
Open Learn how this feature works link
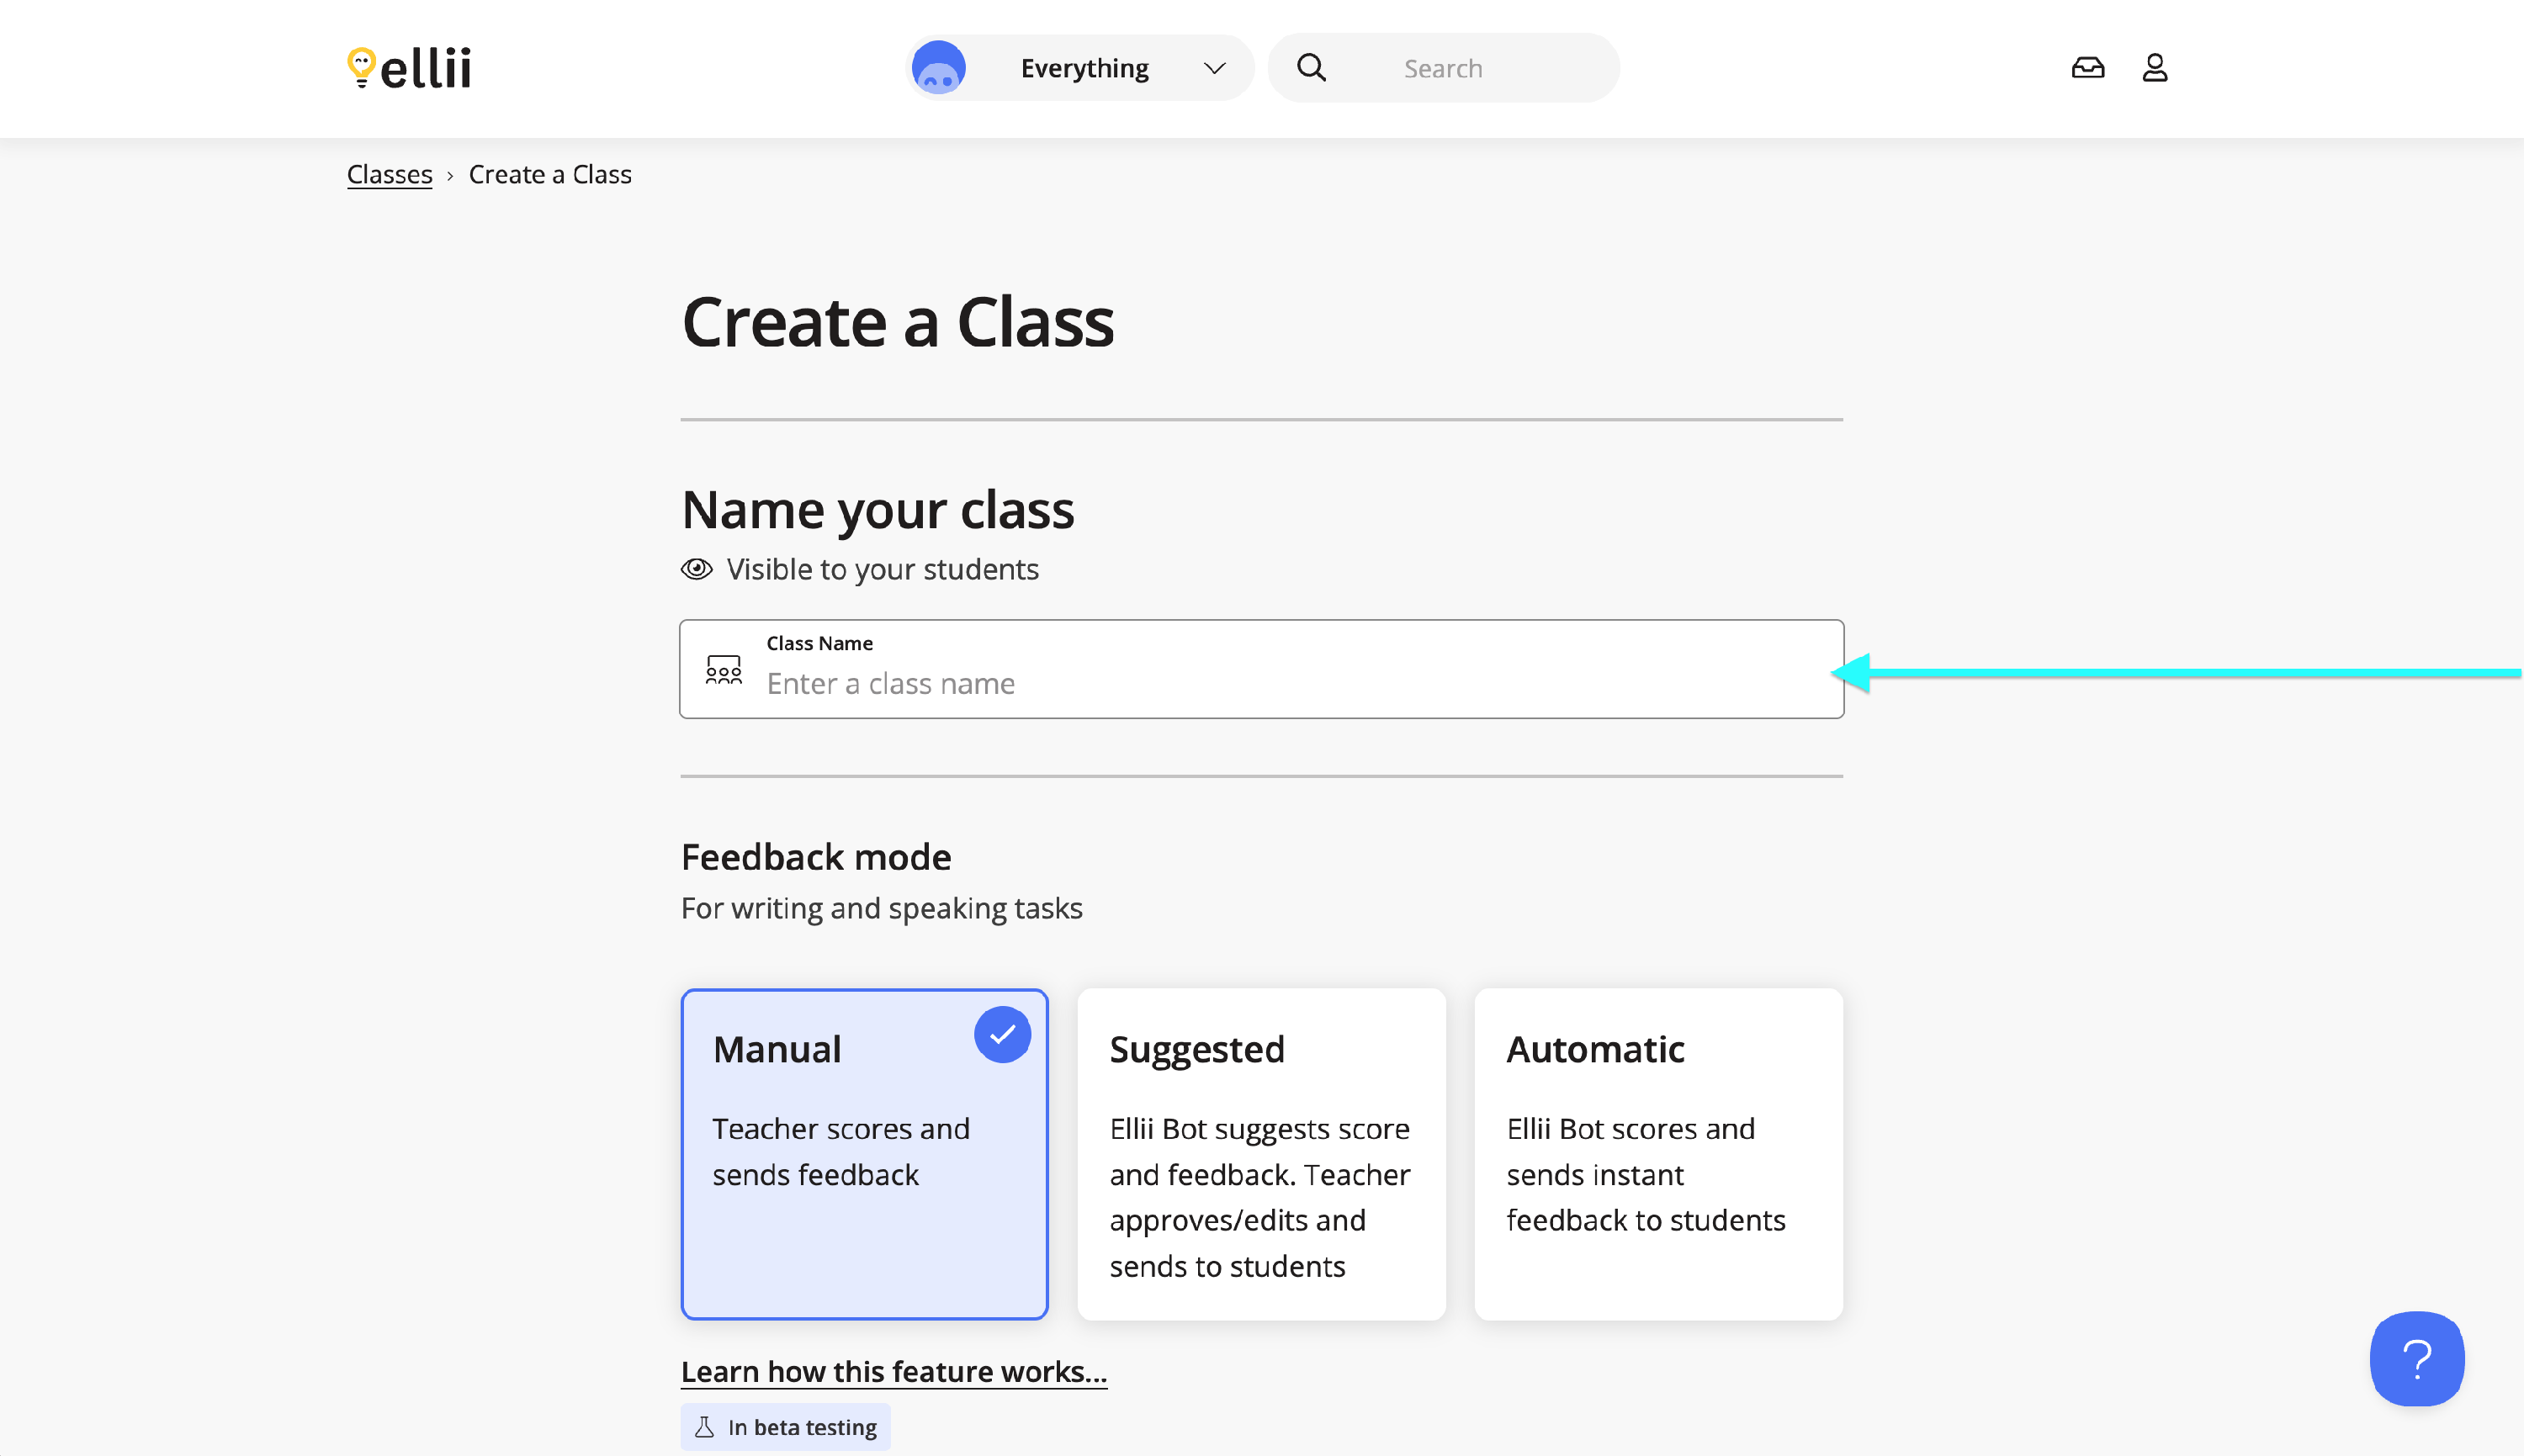(893, 1371)
